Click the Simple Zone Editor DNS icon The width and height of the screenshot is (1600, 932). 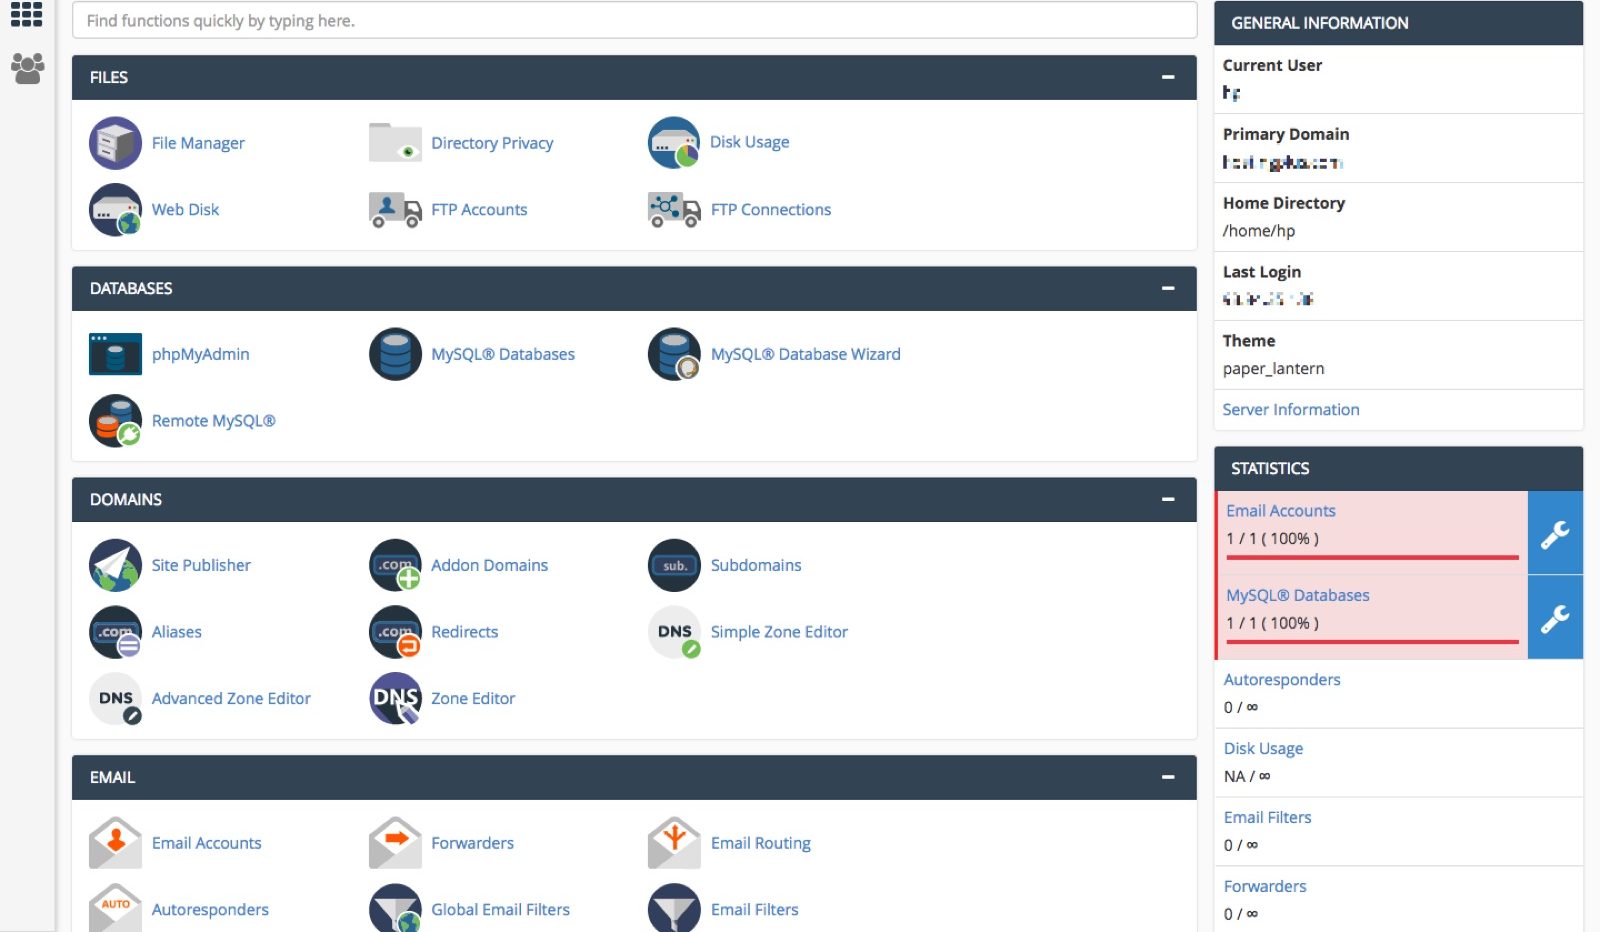674,632
